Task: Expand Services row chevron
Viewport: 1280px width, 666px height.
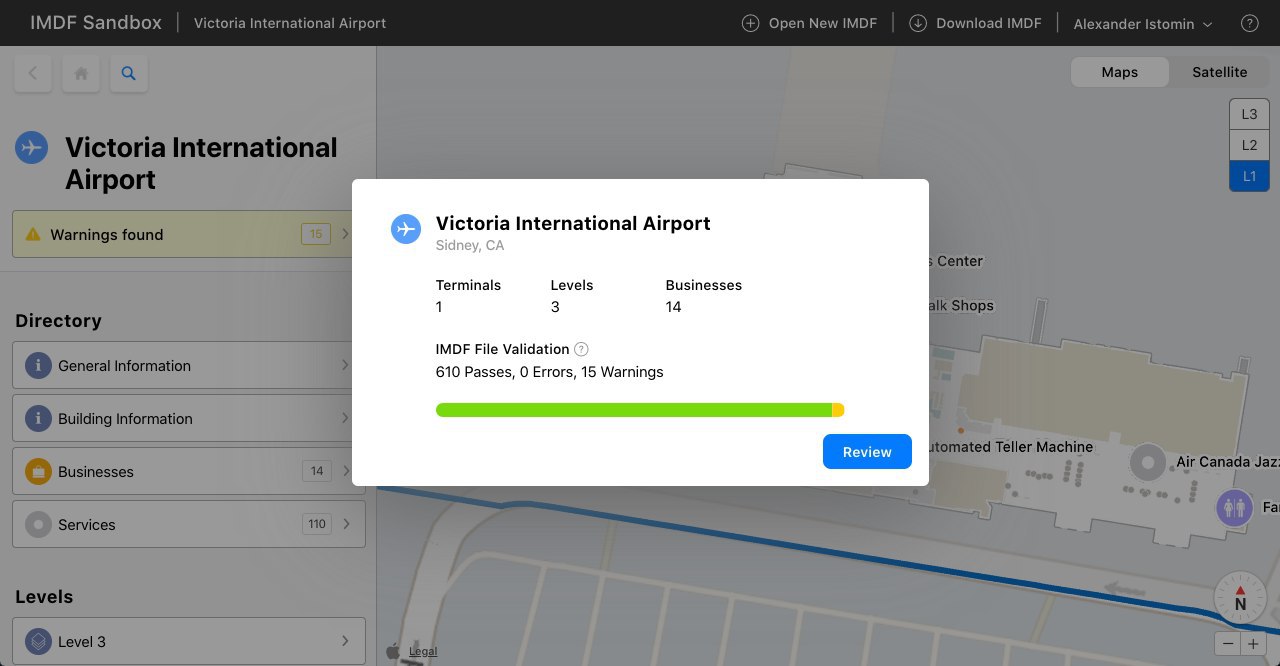Action: coord(345,524)
